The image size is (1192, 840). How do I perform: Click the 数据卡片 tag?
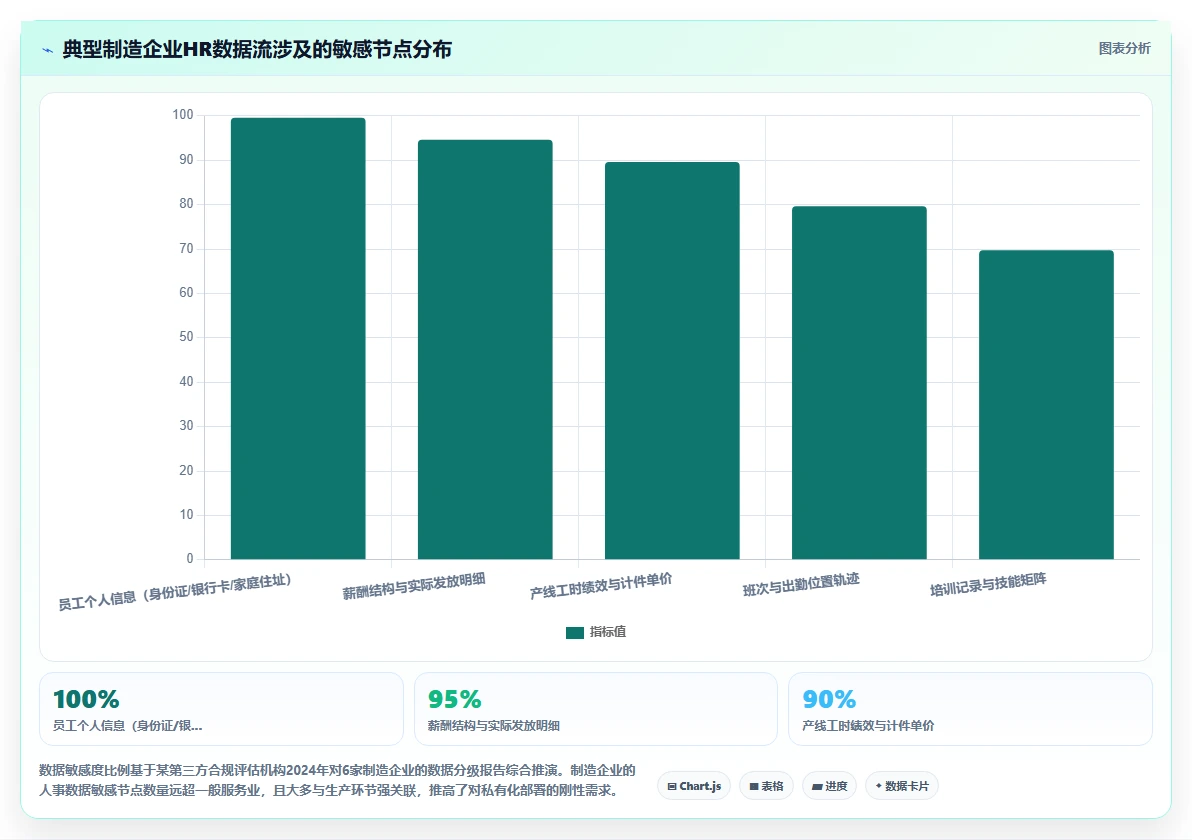pyautogui.click(x=902, y=786)
